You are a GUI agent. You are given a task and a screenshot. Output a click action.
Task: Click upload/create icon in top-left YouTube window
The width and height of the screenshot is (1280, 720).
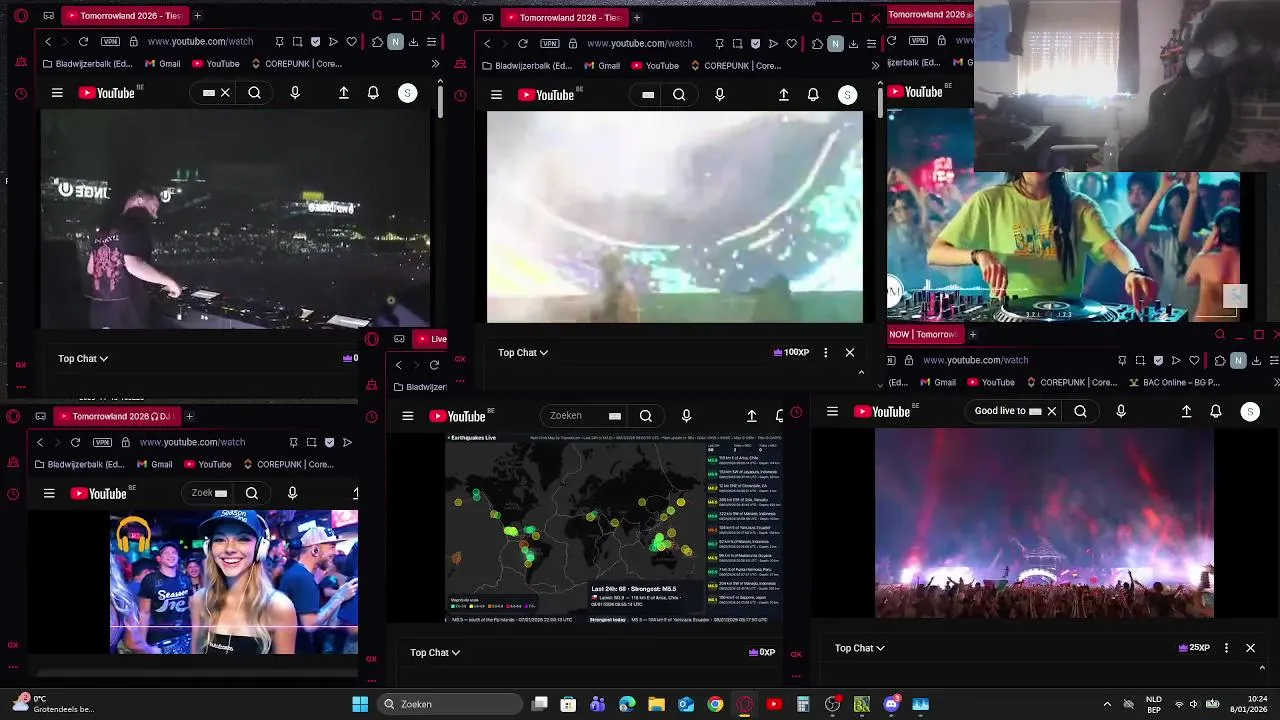coord(344,93)
